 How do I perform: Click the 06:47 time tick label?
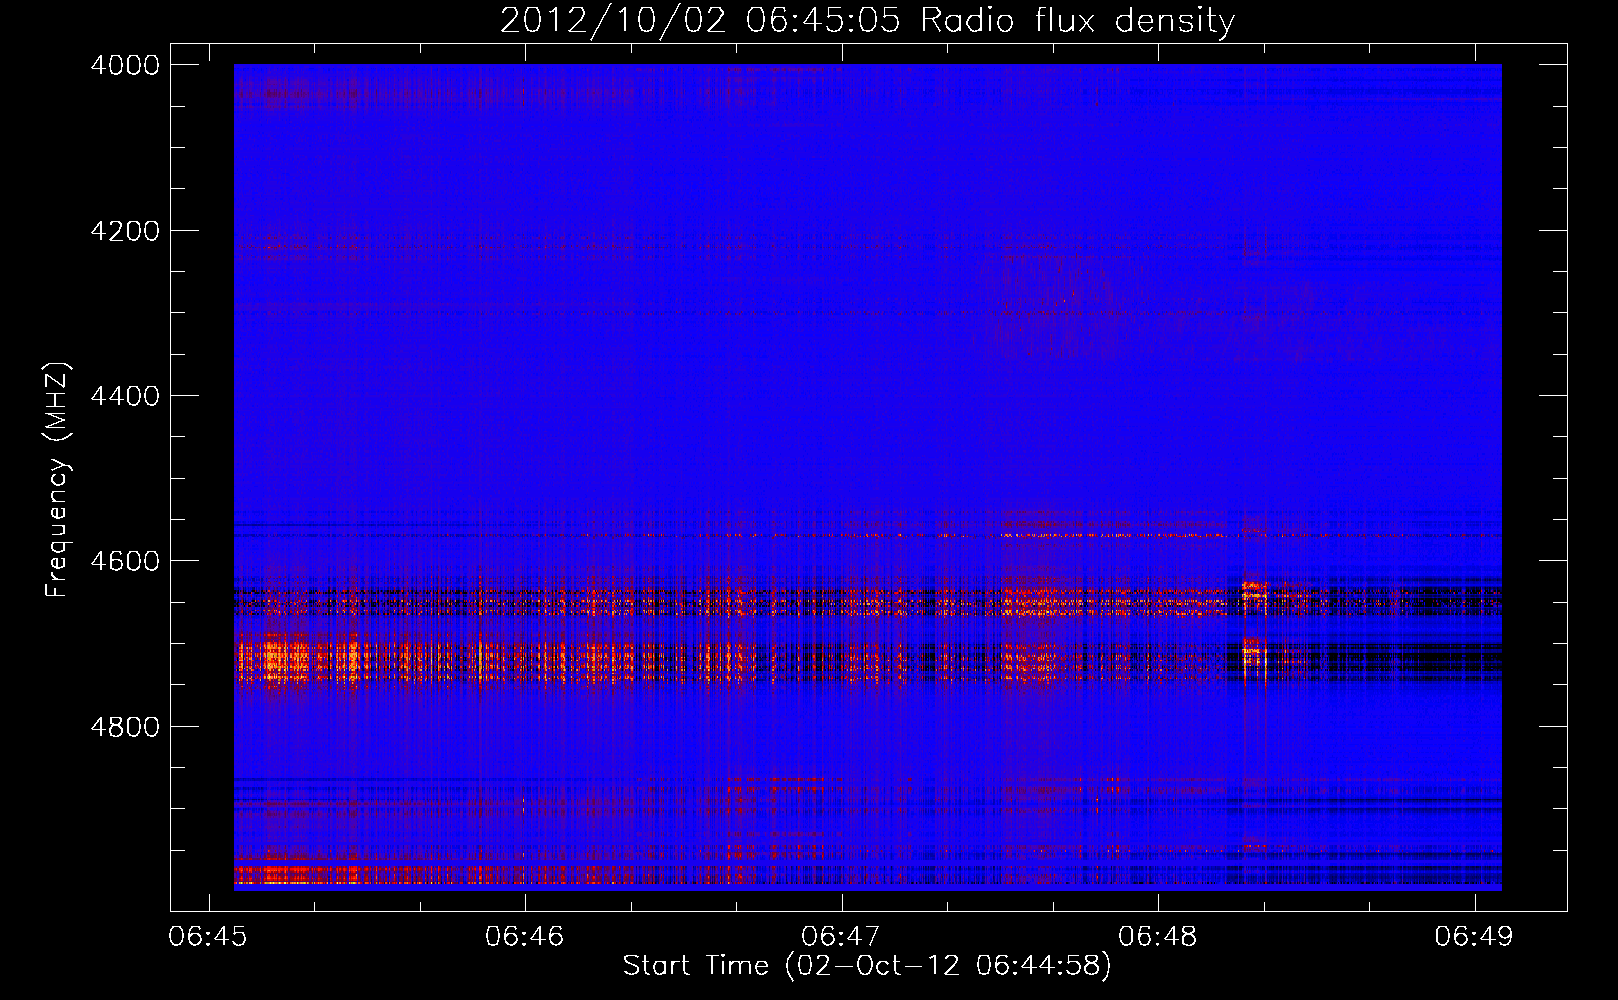coord(841,936)
